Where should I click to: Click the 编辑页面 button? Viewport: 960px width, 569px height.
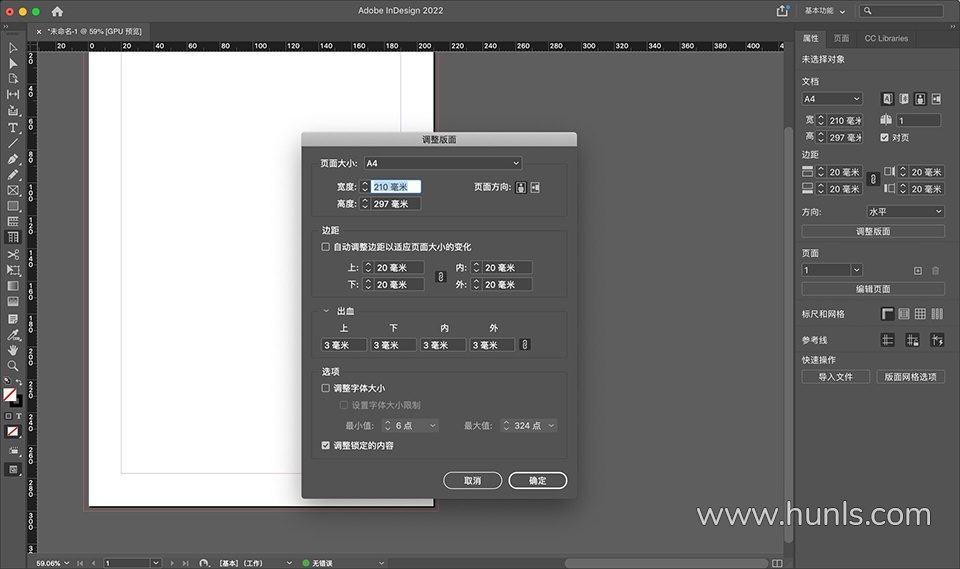[x=873, y=288]
